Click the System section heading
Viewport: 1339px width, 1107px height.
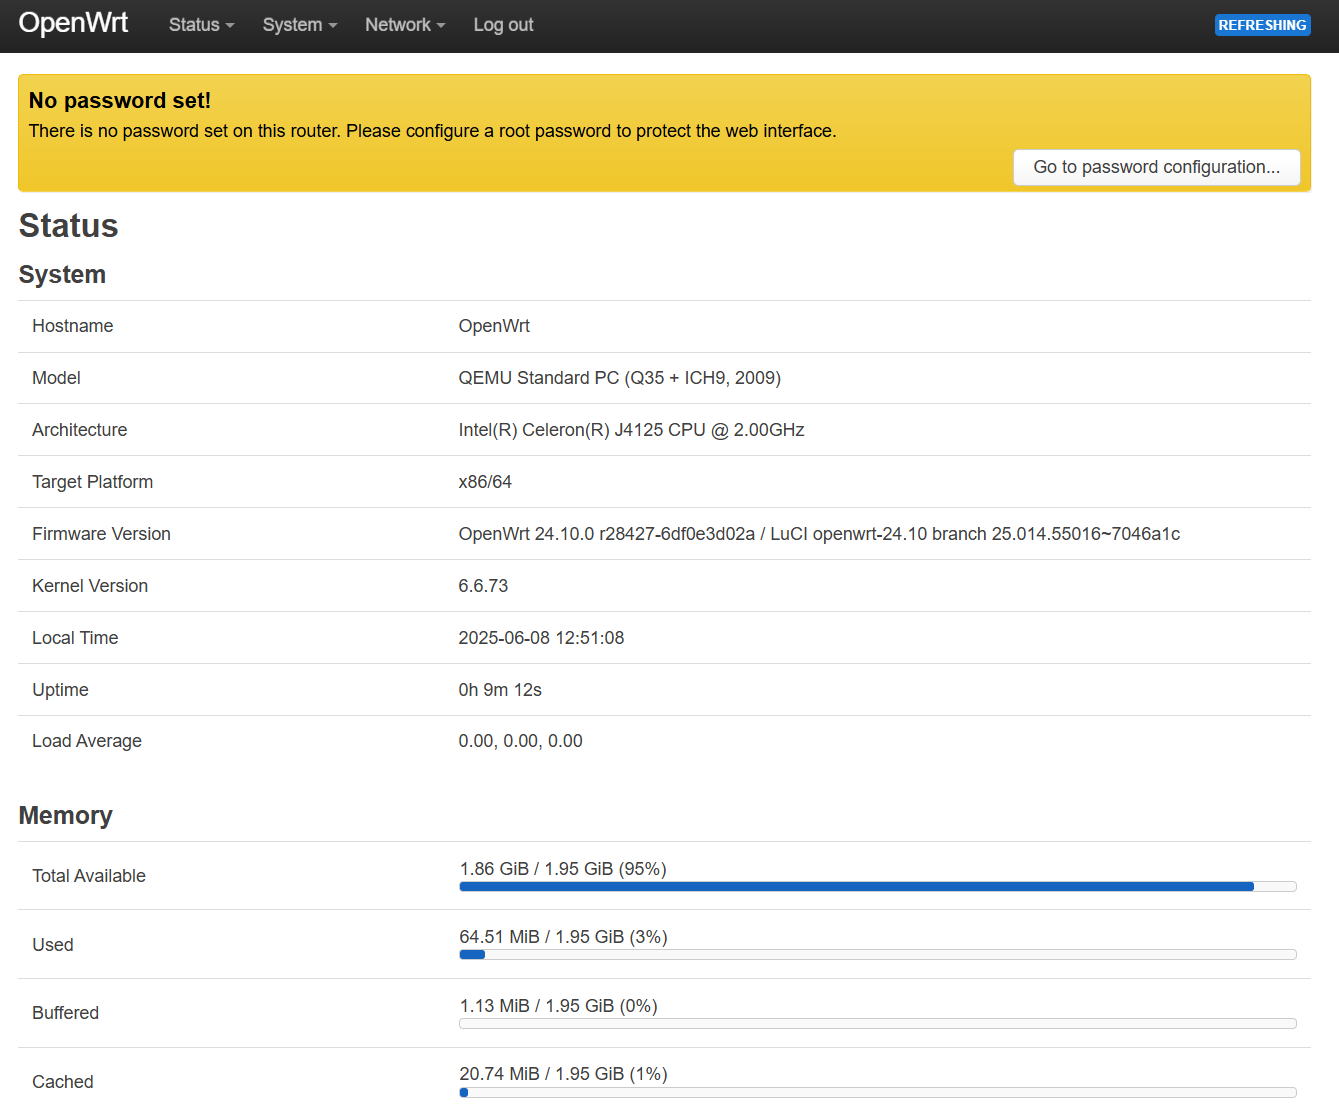[x=62, y=275]
